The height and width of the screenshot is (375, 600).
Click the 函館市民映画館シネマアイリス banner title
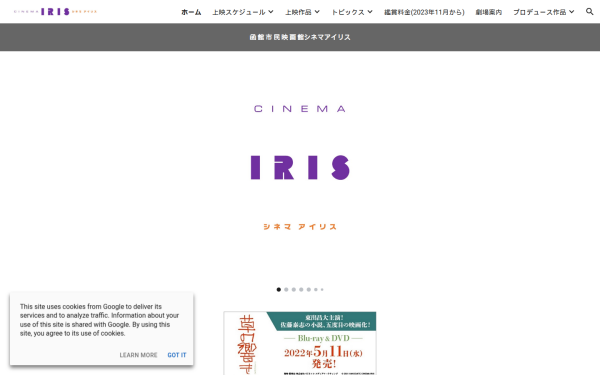point(300,37)
